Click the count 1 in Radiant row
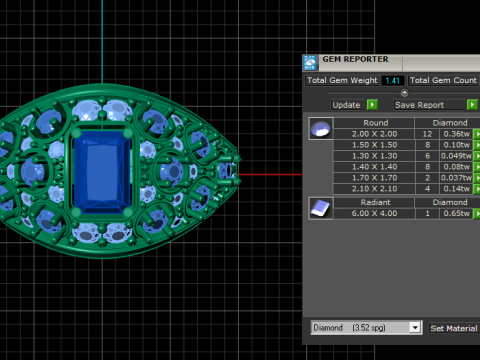Screen dimensions: 480x360 [x=427, y=213]
